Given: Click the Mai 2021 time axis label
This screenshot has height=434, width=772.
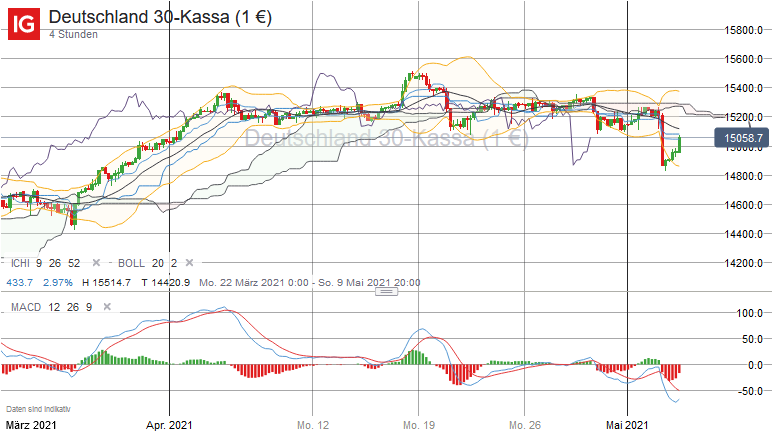Looking at the screenshot, I should pos(627,425).
